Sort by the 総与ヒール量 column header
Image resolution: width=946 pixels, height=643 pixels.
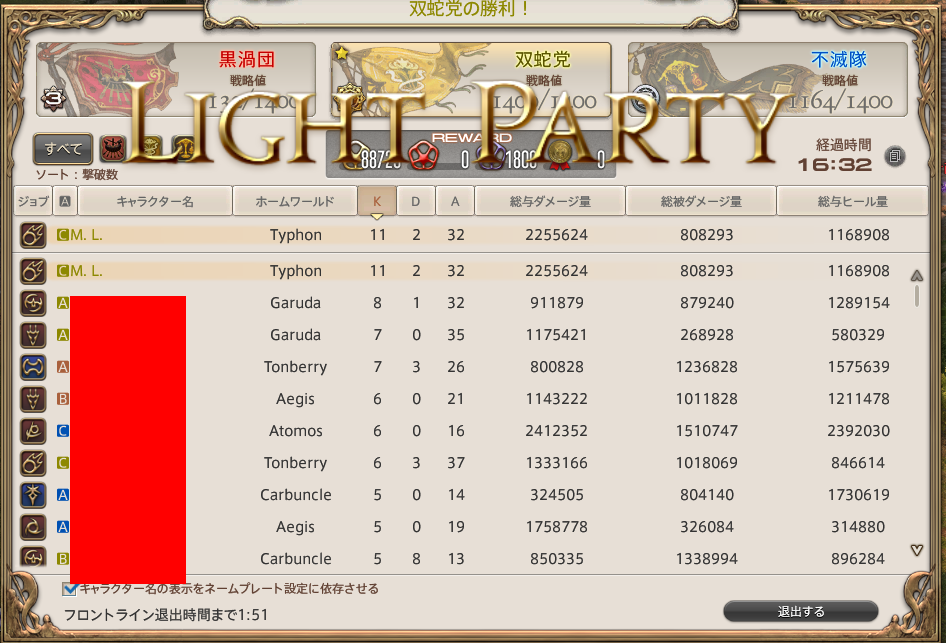(852, 201)
